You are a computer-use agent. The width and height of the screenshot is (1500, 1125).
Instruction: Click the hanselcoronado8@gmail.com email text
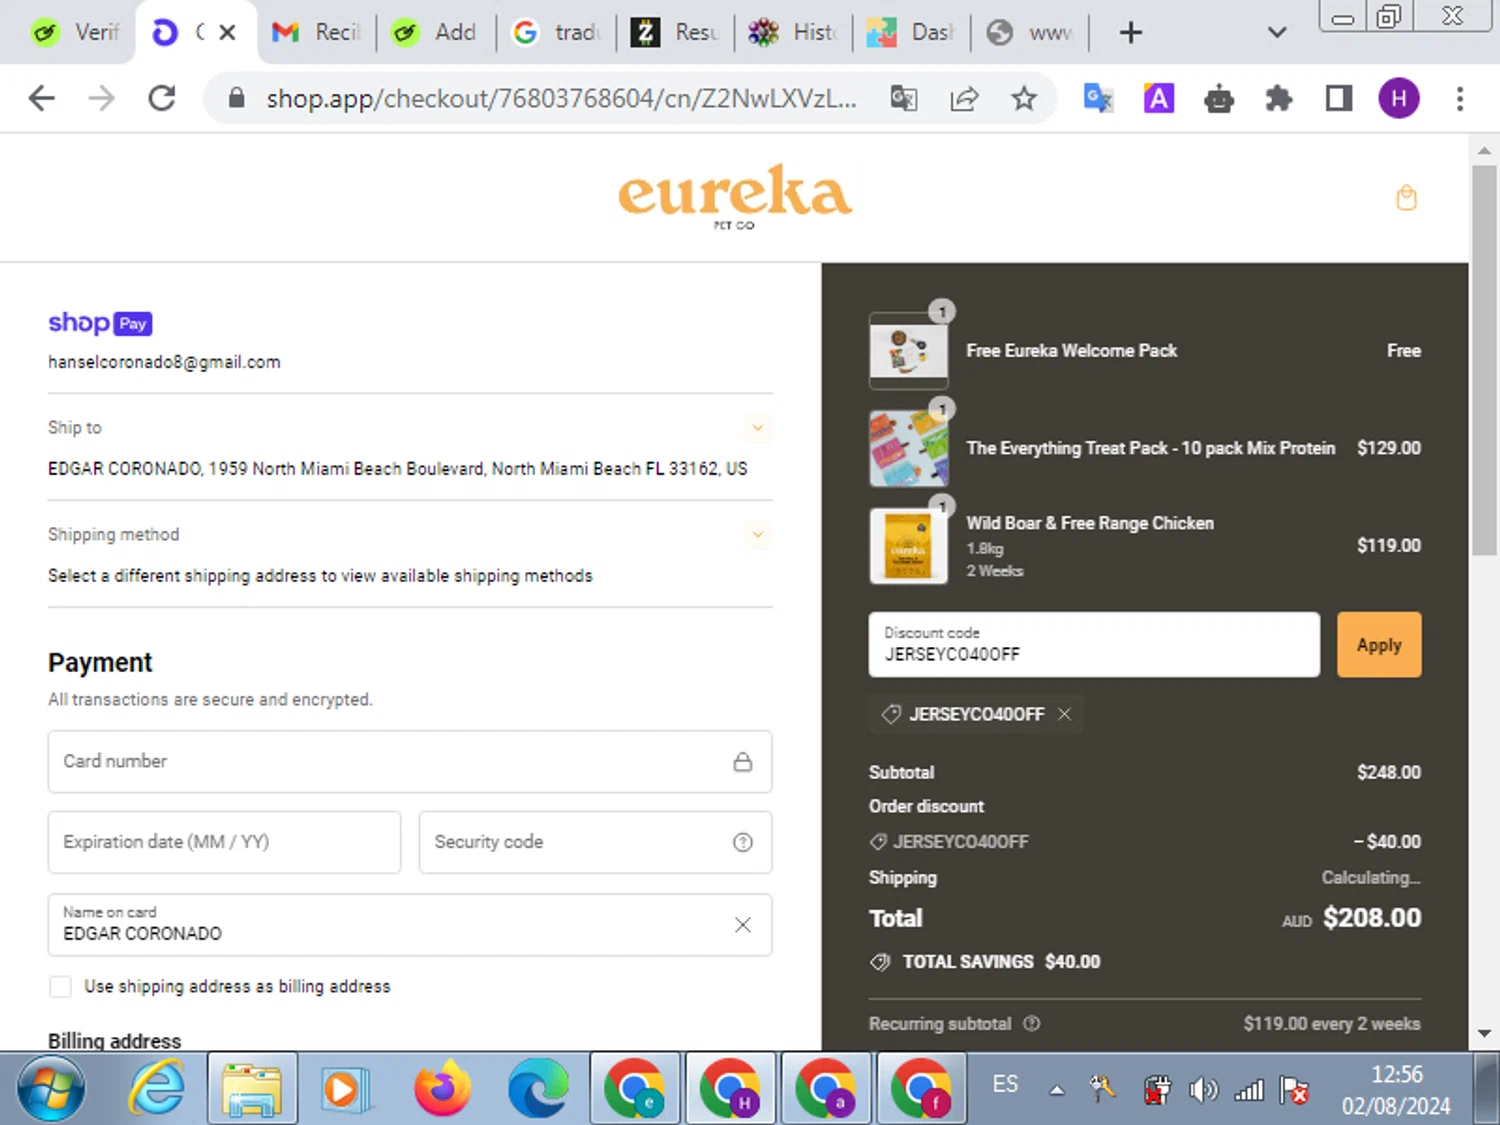coord(164,362)
